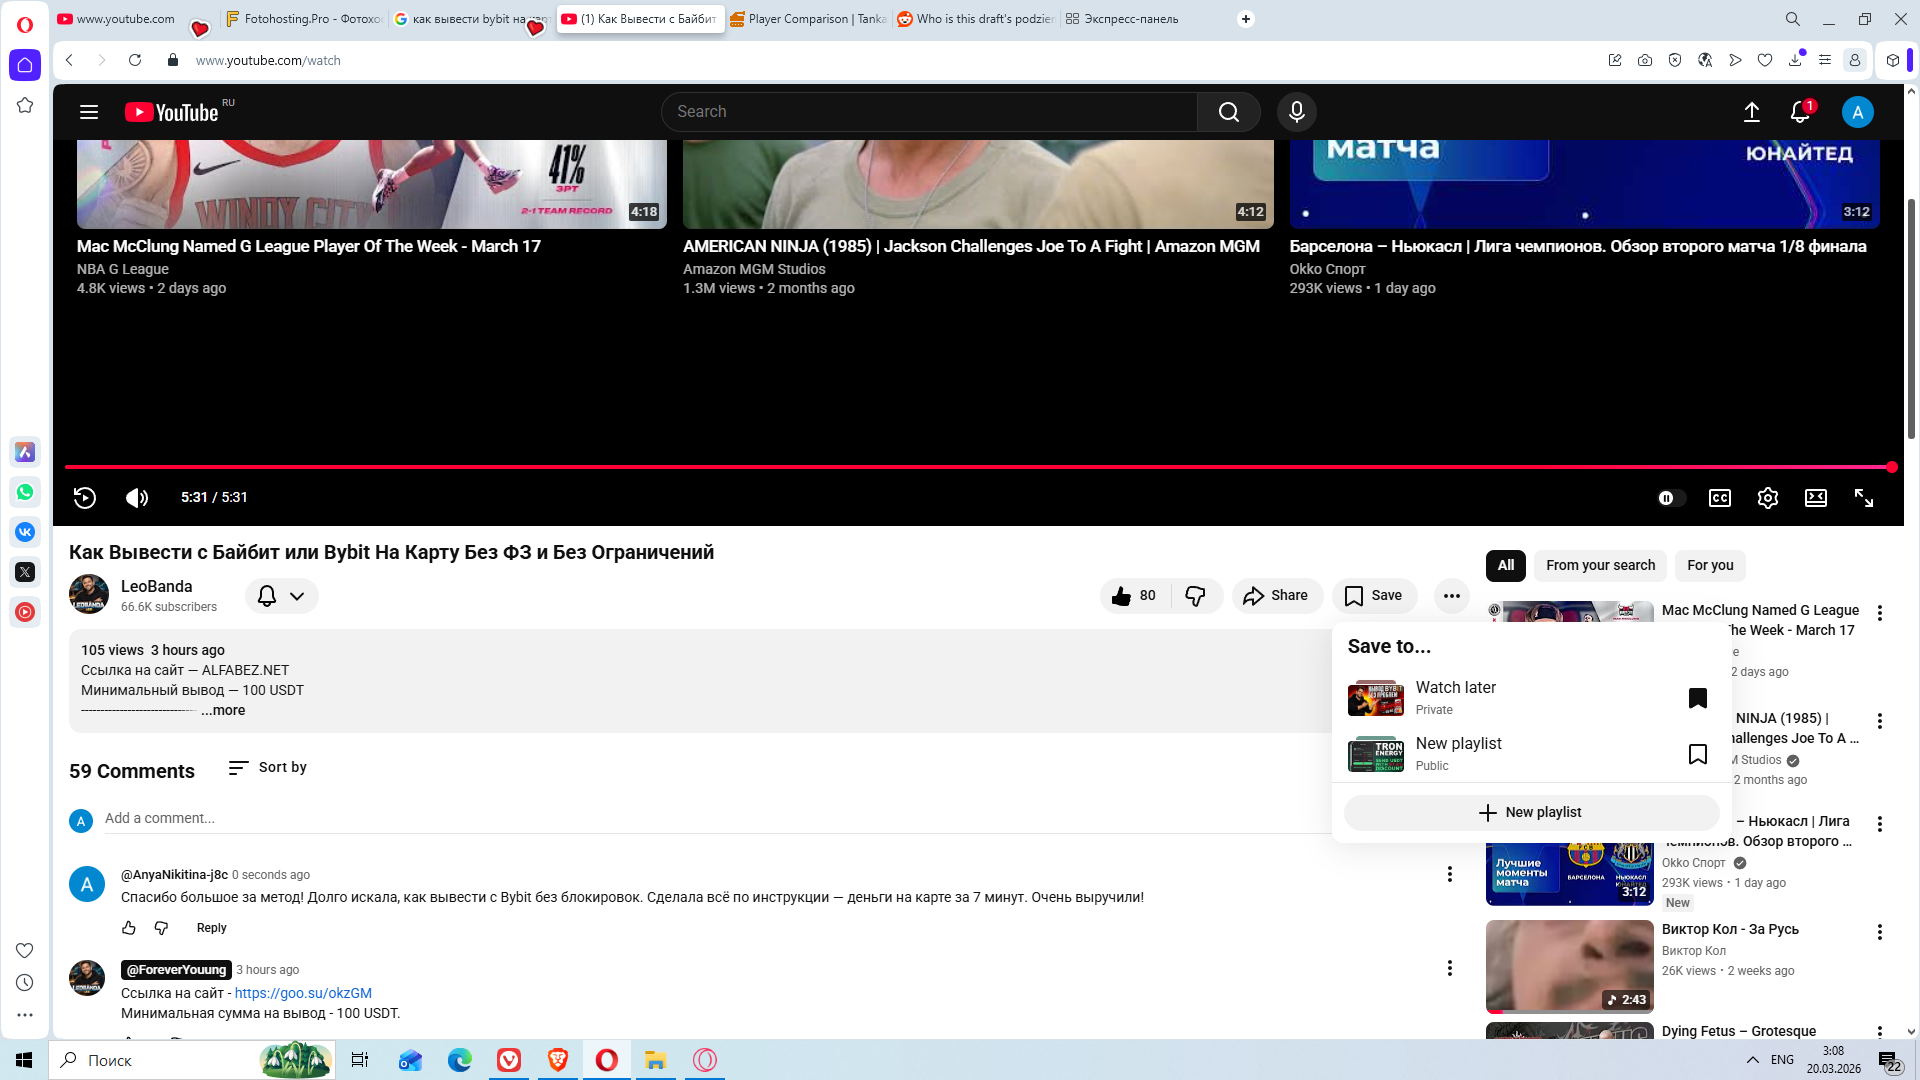Click the video replay icon
Viewport: 1920px width, 1080px height.
click(x=85, y=498)
